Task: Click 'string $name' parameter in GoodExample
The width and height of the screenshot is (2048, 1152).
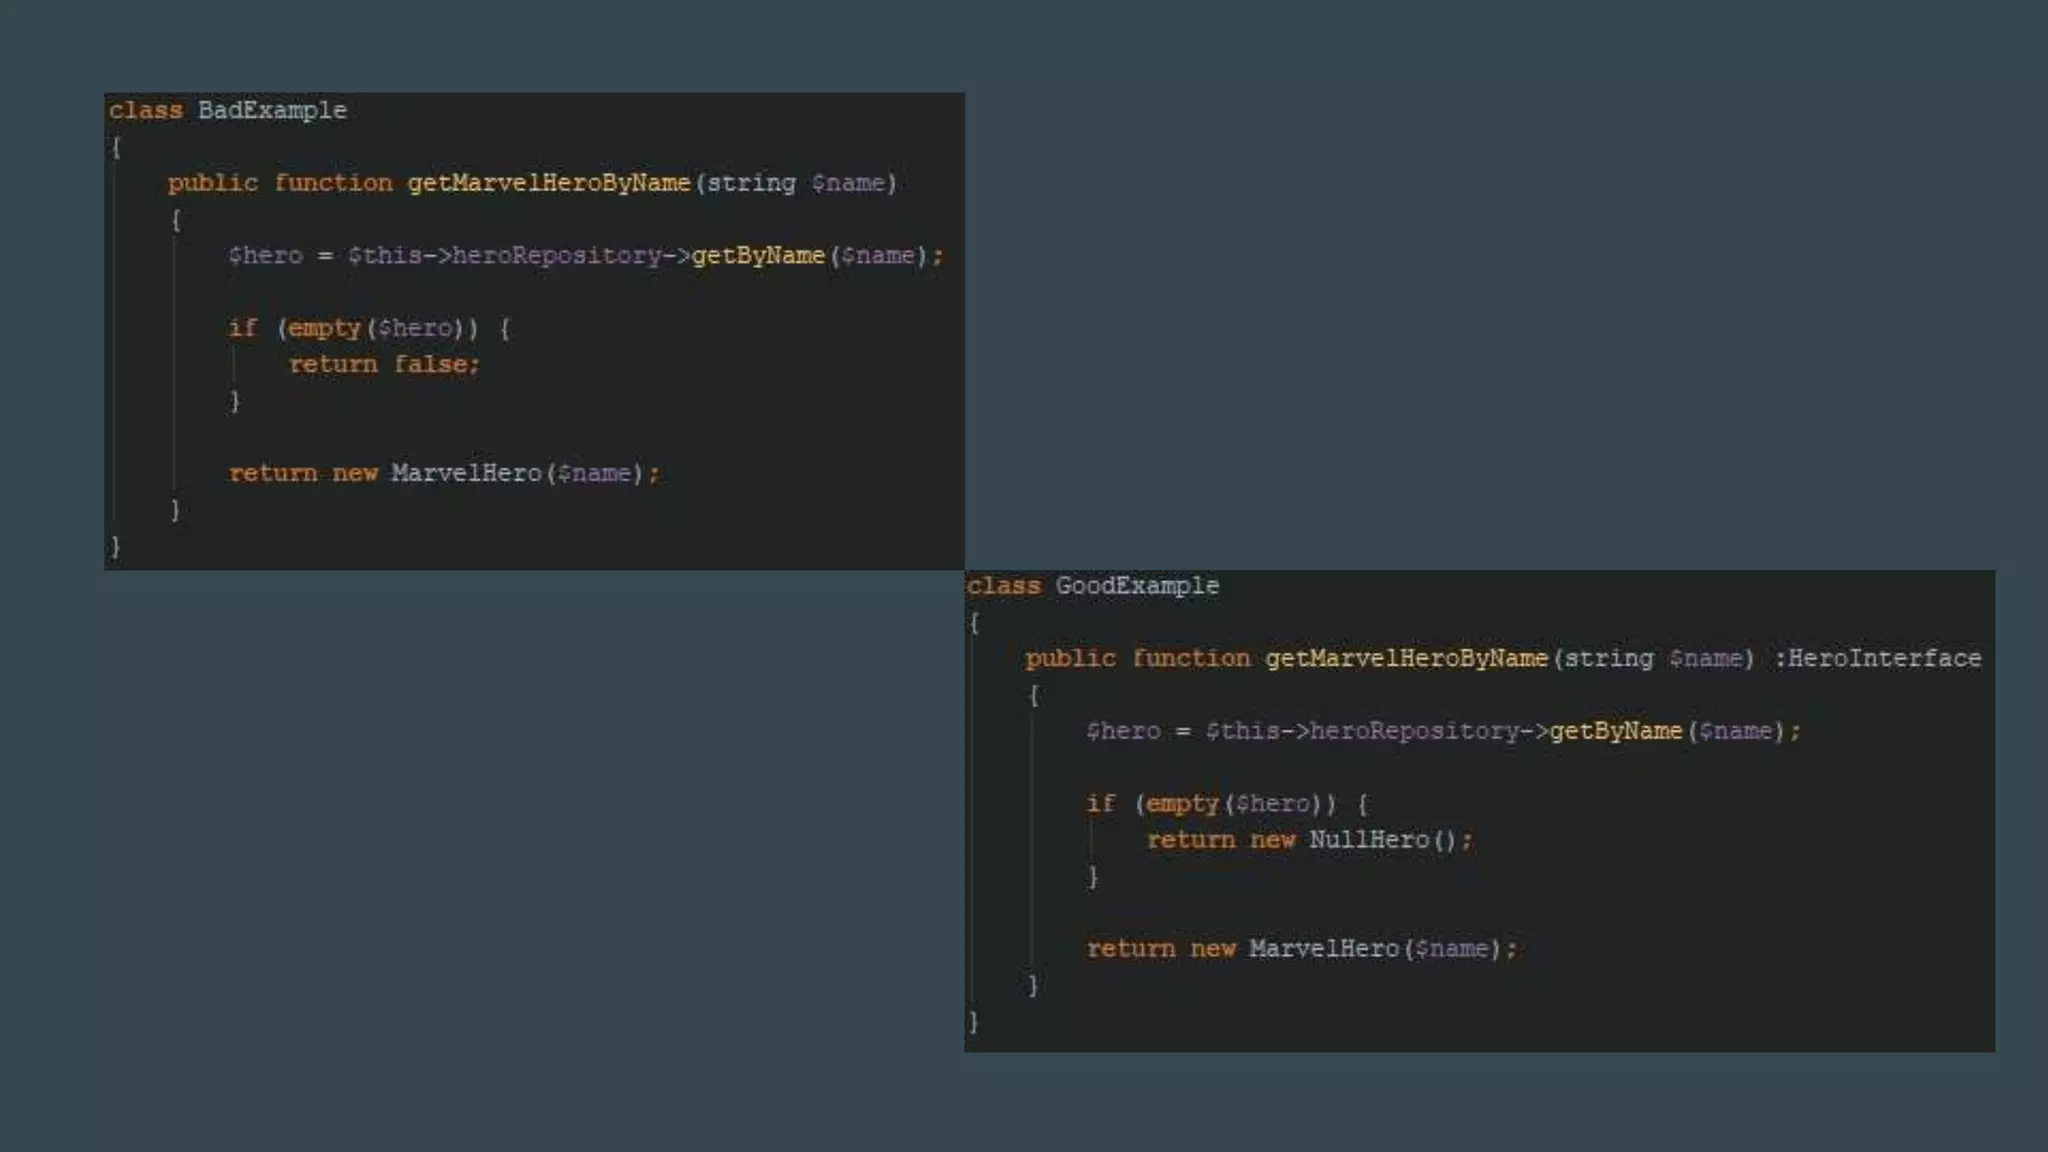Action: [x=1654, y=658]
